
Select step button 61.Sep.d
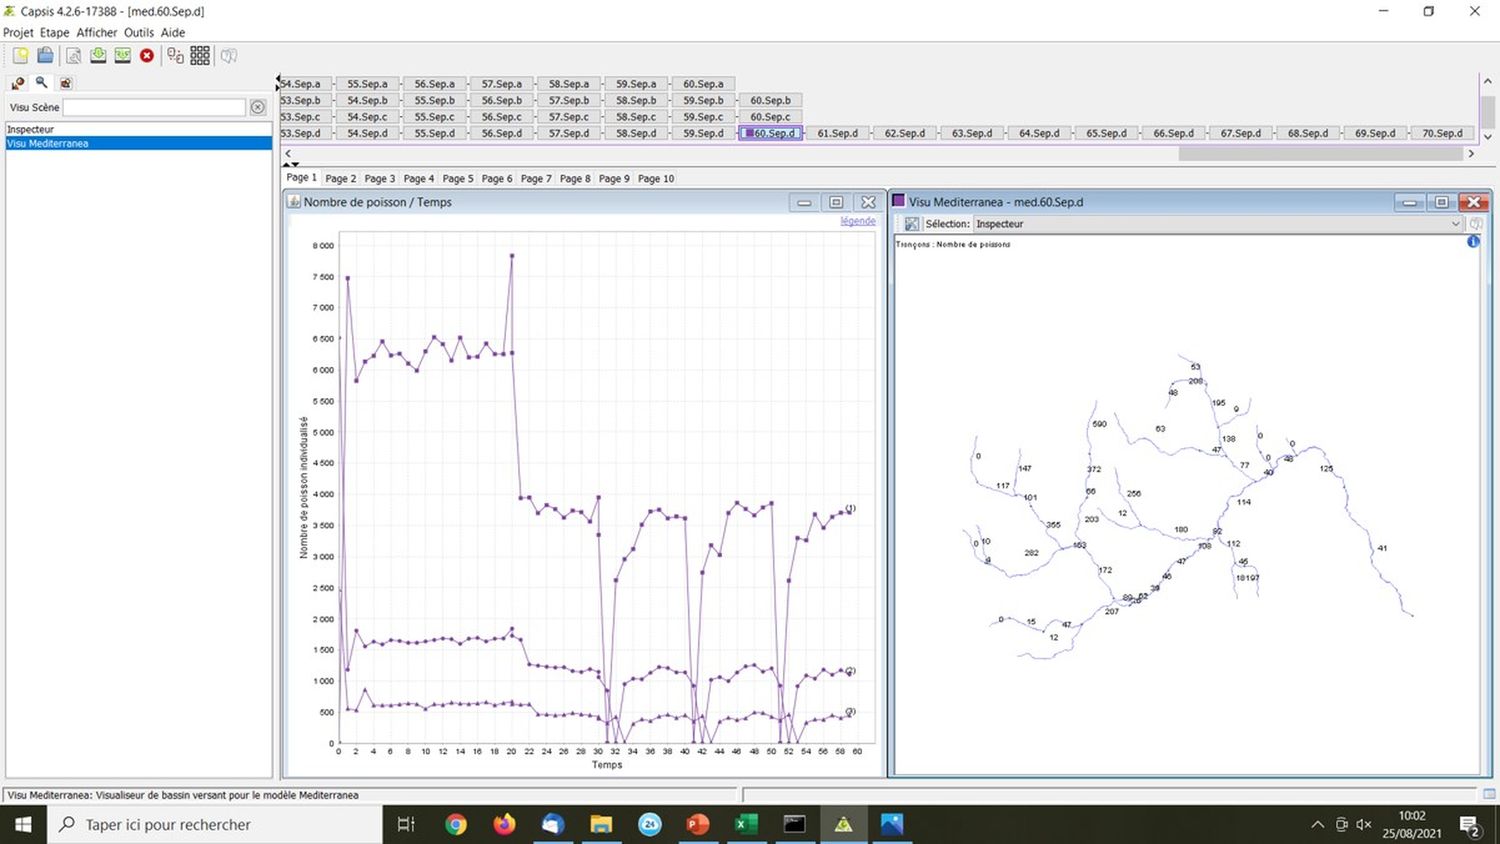coord(837,133)
